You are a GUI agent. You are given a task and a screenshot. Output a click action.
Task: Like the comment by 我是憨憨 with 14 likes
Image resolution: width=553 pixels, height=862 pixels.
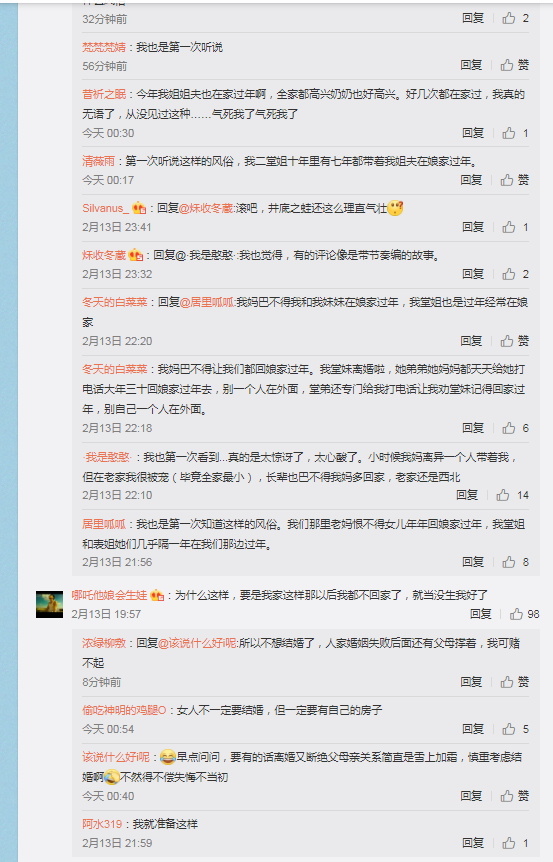click(x=512, y=495)
